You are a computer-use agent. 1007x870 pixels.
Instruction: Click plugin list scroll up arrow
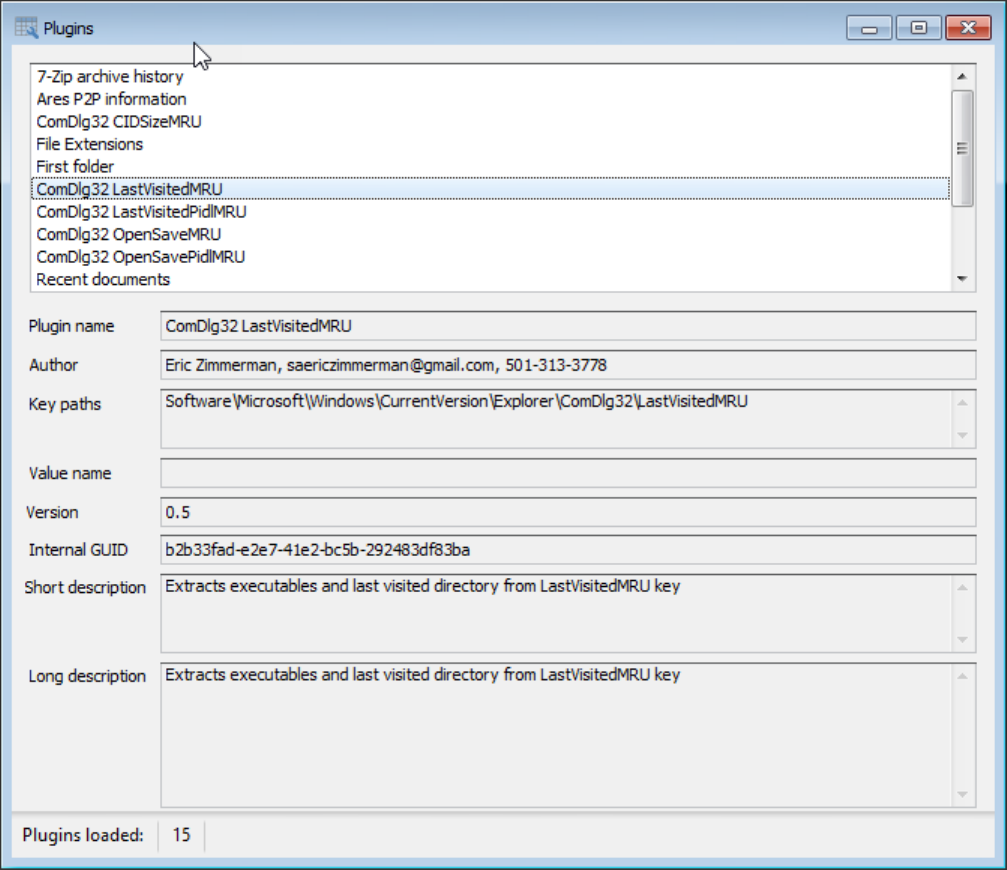pos(961,76)
